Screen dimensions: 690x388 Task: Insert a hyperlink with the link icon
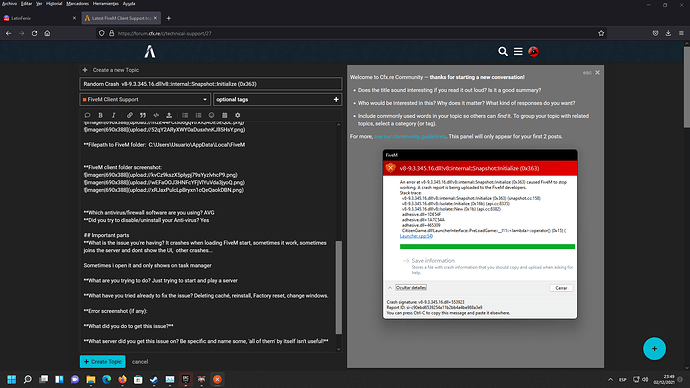pos(130,115)
